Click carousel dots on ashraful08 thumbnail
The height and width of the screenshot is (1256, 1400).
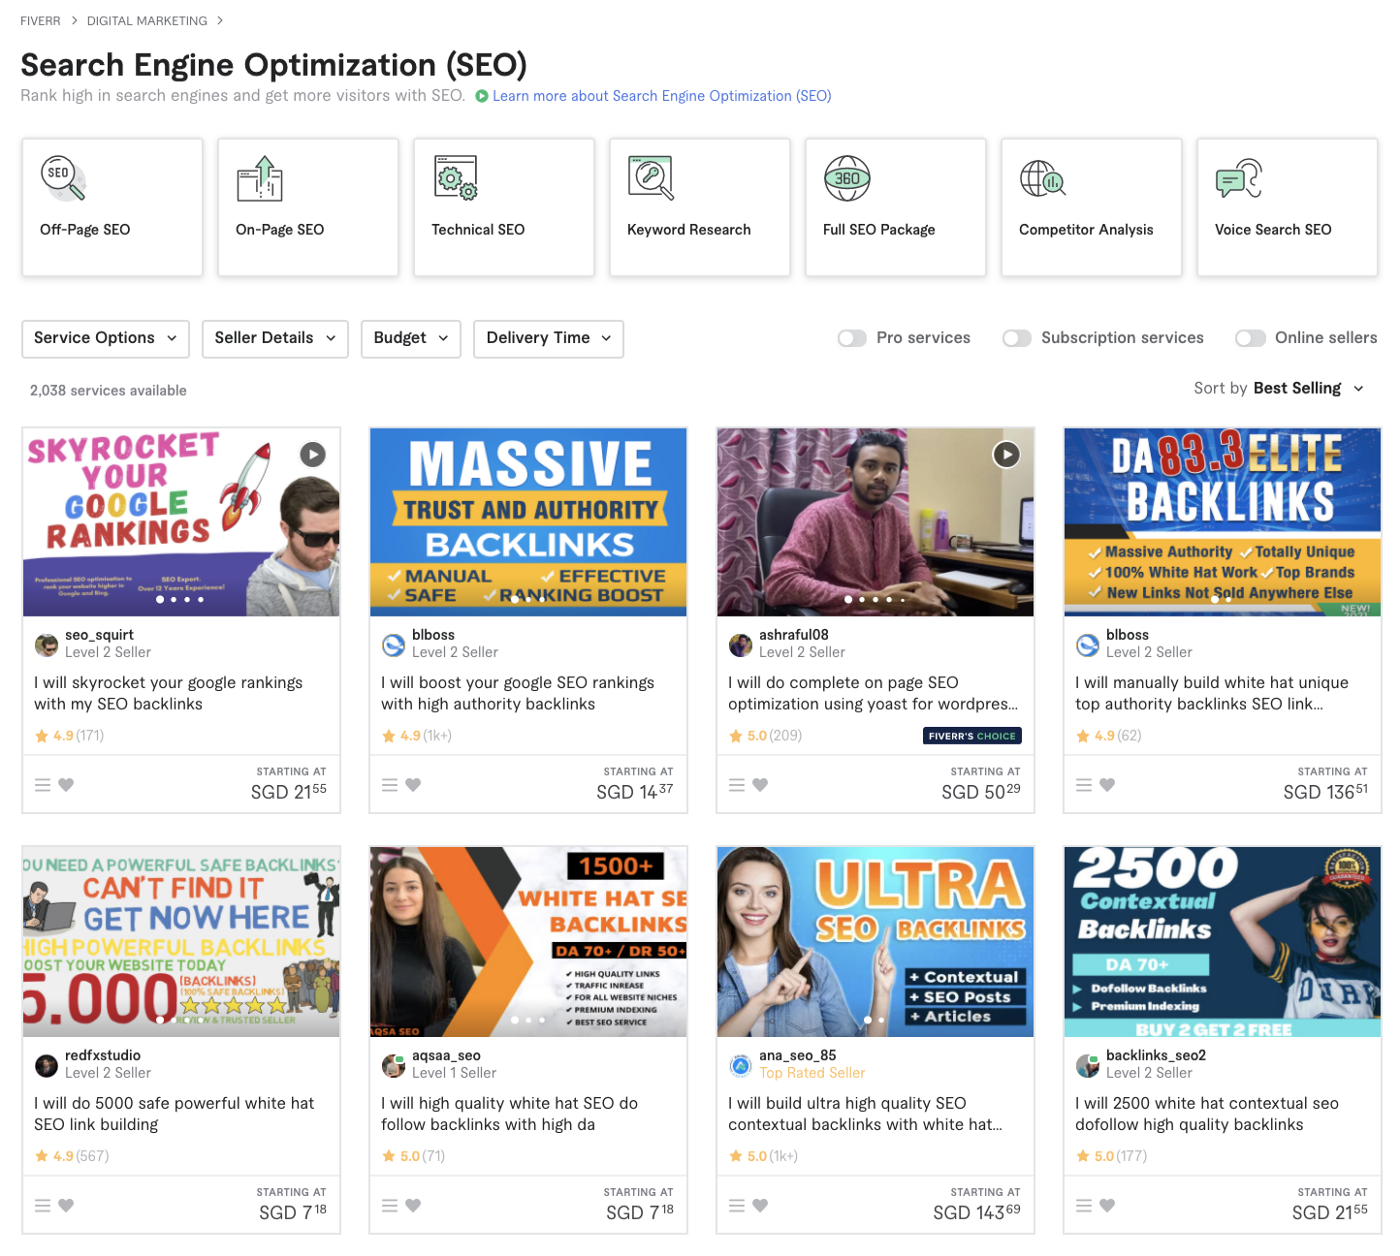click(875, 600)
